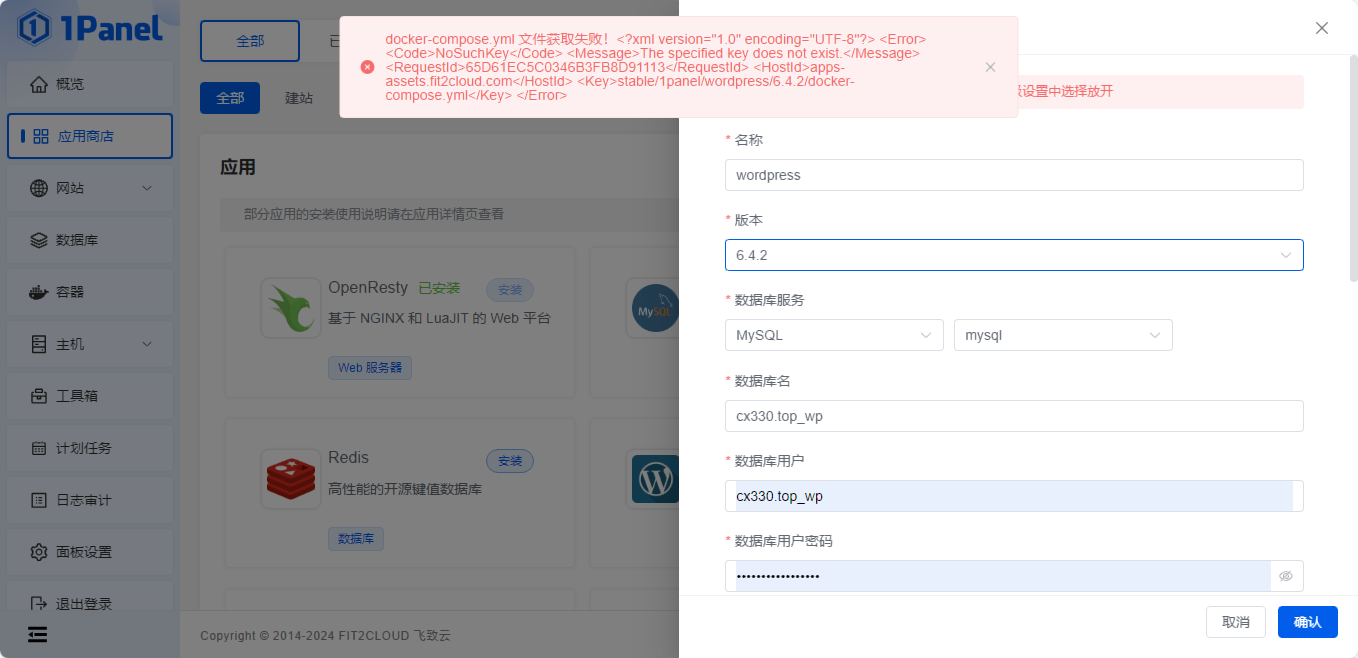Open 数据库 via its sidebar layers icon
The width and height of the screenshot is (1358, 658).
[x=39, y=240]
